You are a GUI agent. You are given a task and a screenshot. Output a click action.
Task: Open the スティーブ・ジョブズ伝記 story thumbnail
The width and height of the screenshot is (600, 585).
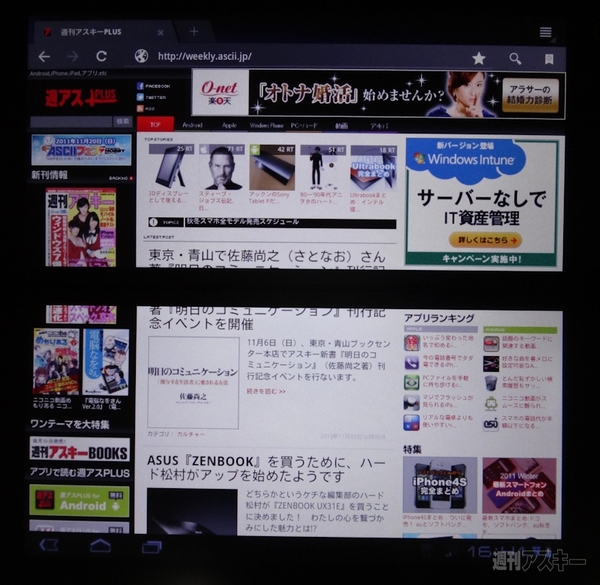click(x=222, y=167)
